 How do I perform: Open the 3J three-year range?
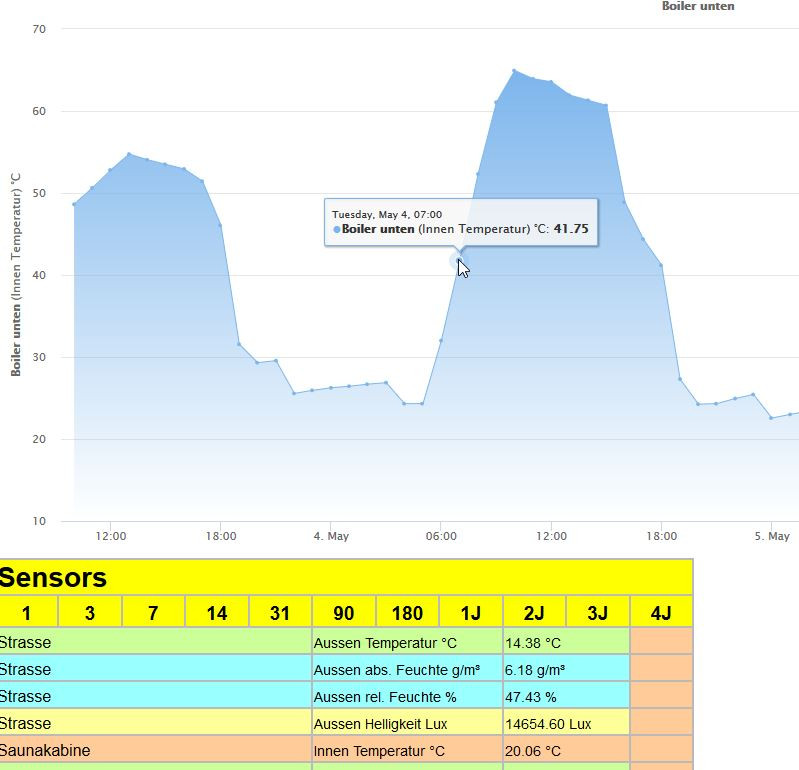597,612
